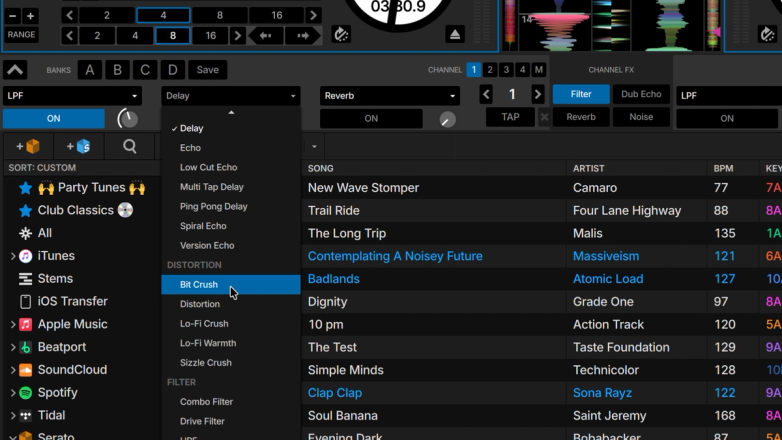Image resolution: width=782 pixels, height=440 pixels.
Task: Expand the Beatport tree item
Action: (12, 347)
